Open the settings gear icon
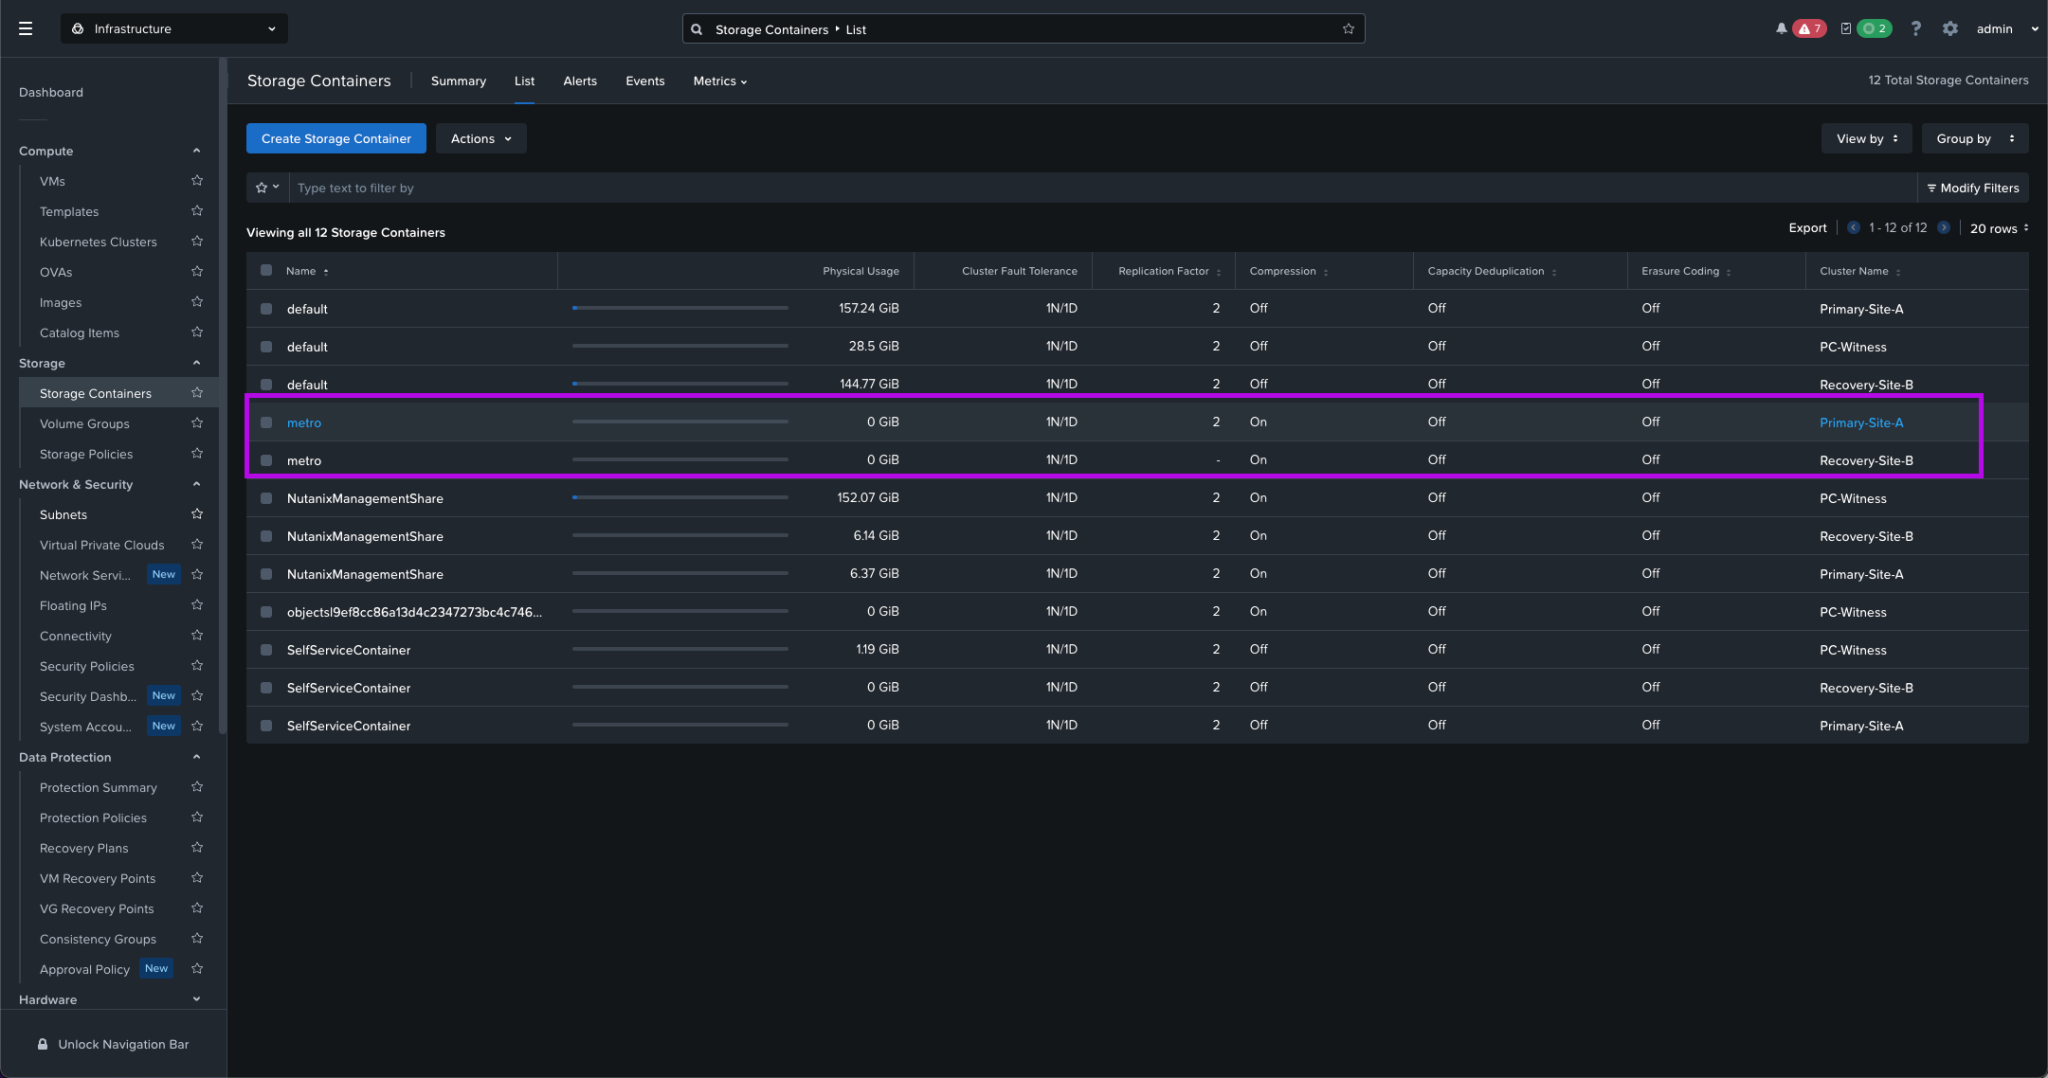 (1950, 28)
